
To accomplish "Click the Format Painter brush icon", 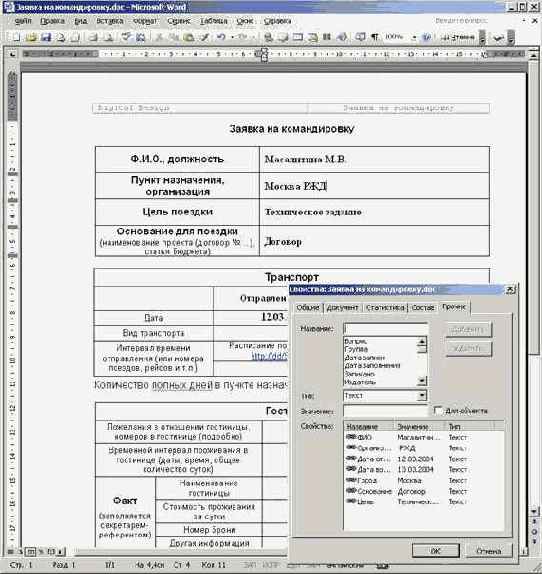I will click(205, 37).
